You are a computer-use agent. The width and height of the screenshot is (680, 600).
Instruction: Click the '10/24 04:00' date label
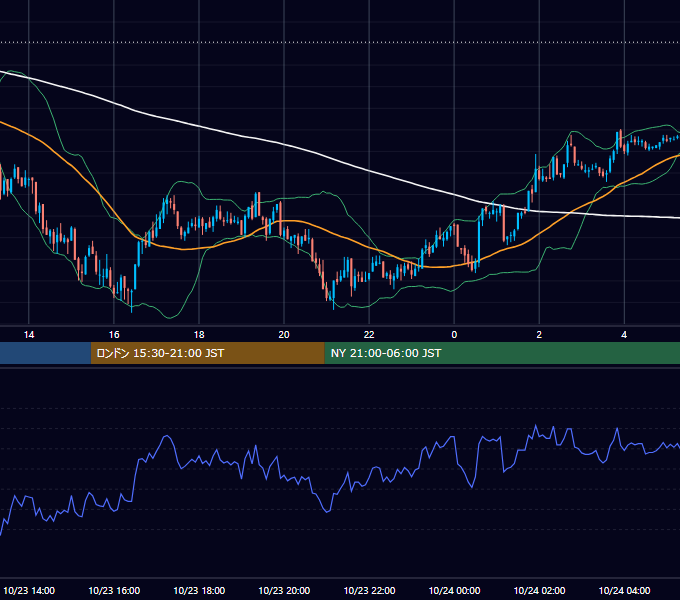(624, 590)
